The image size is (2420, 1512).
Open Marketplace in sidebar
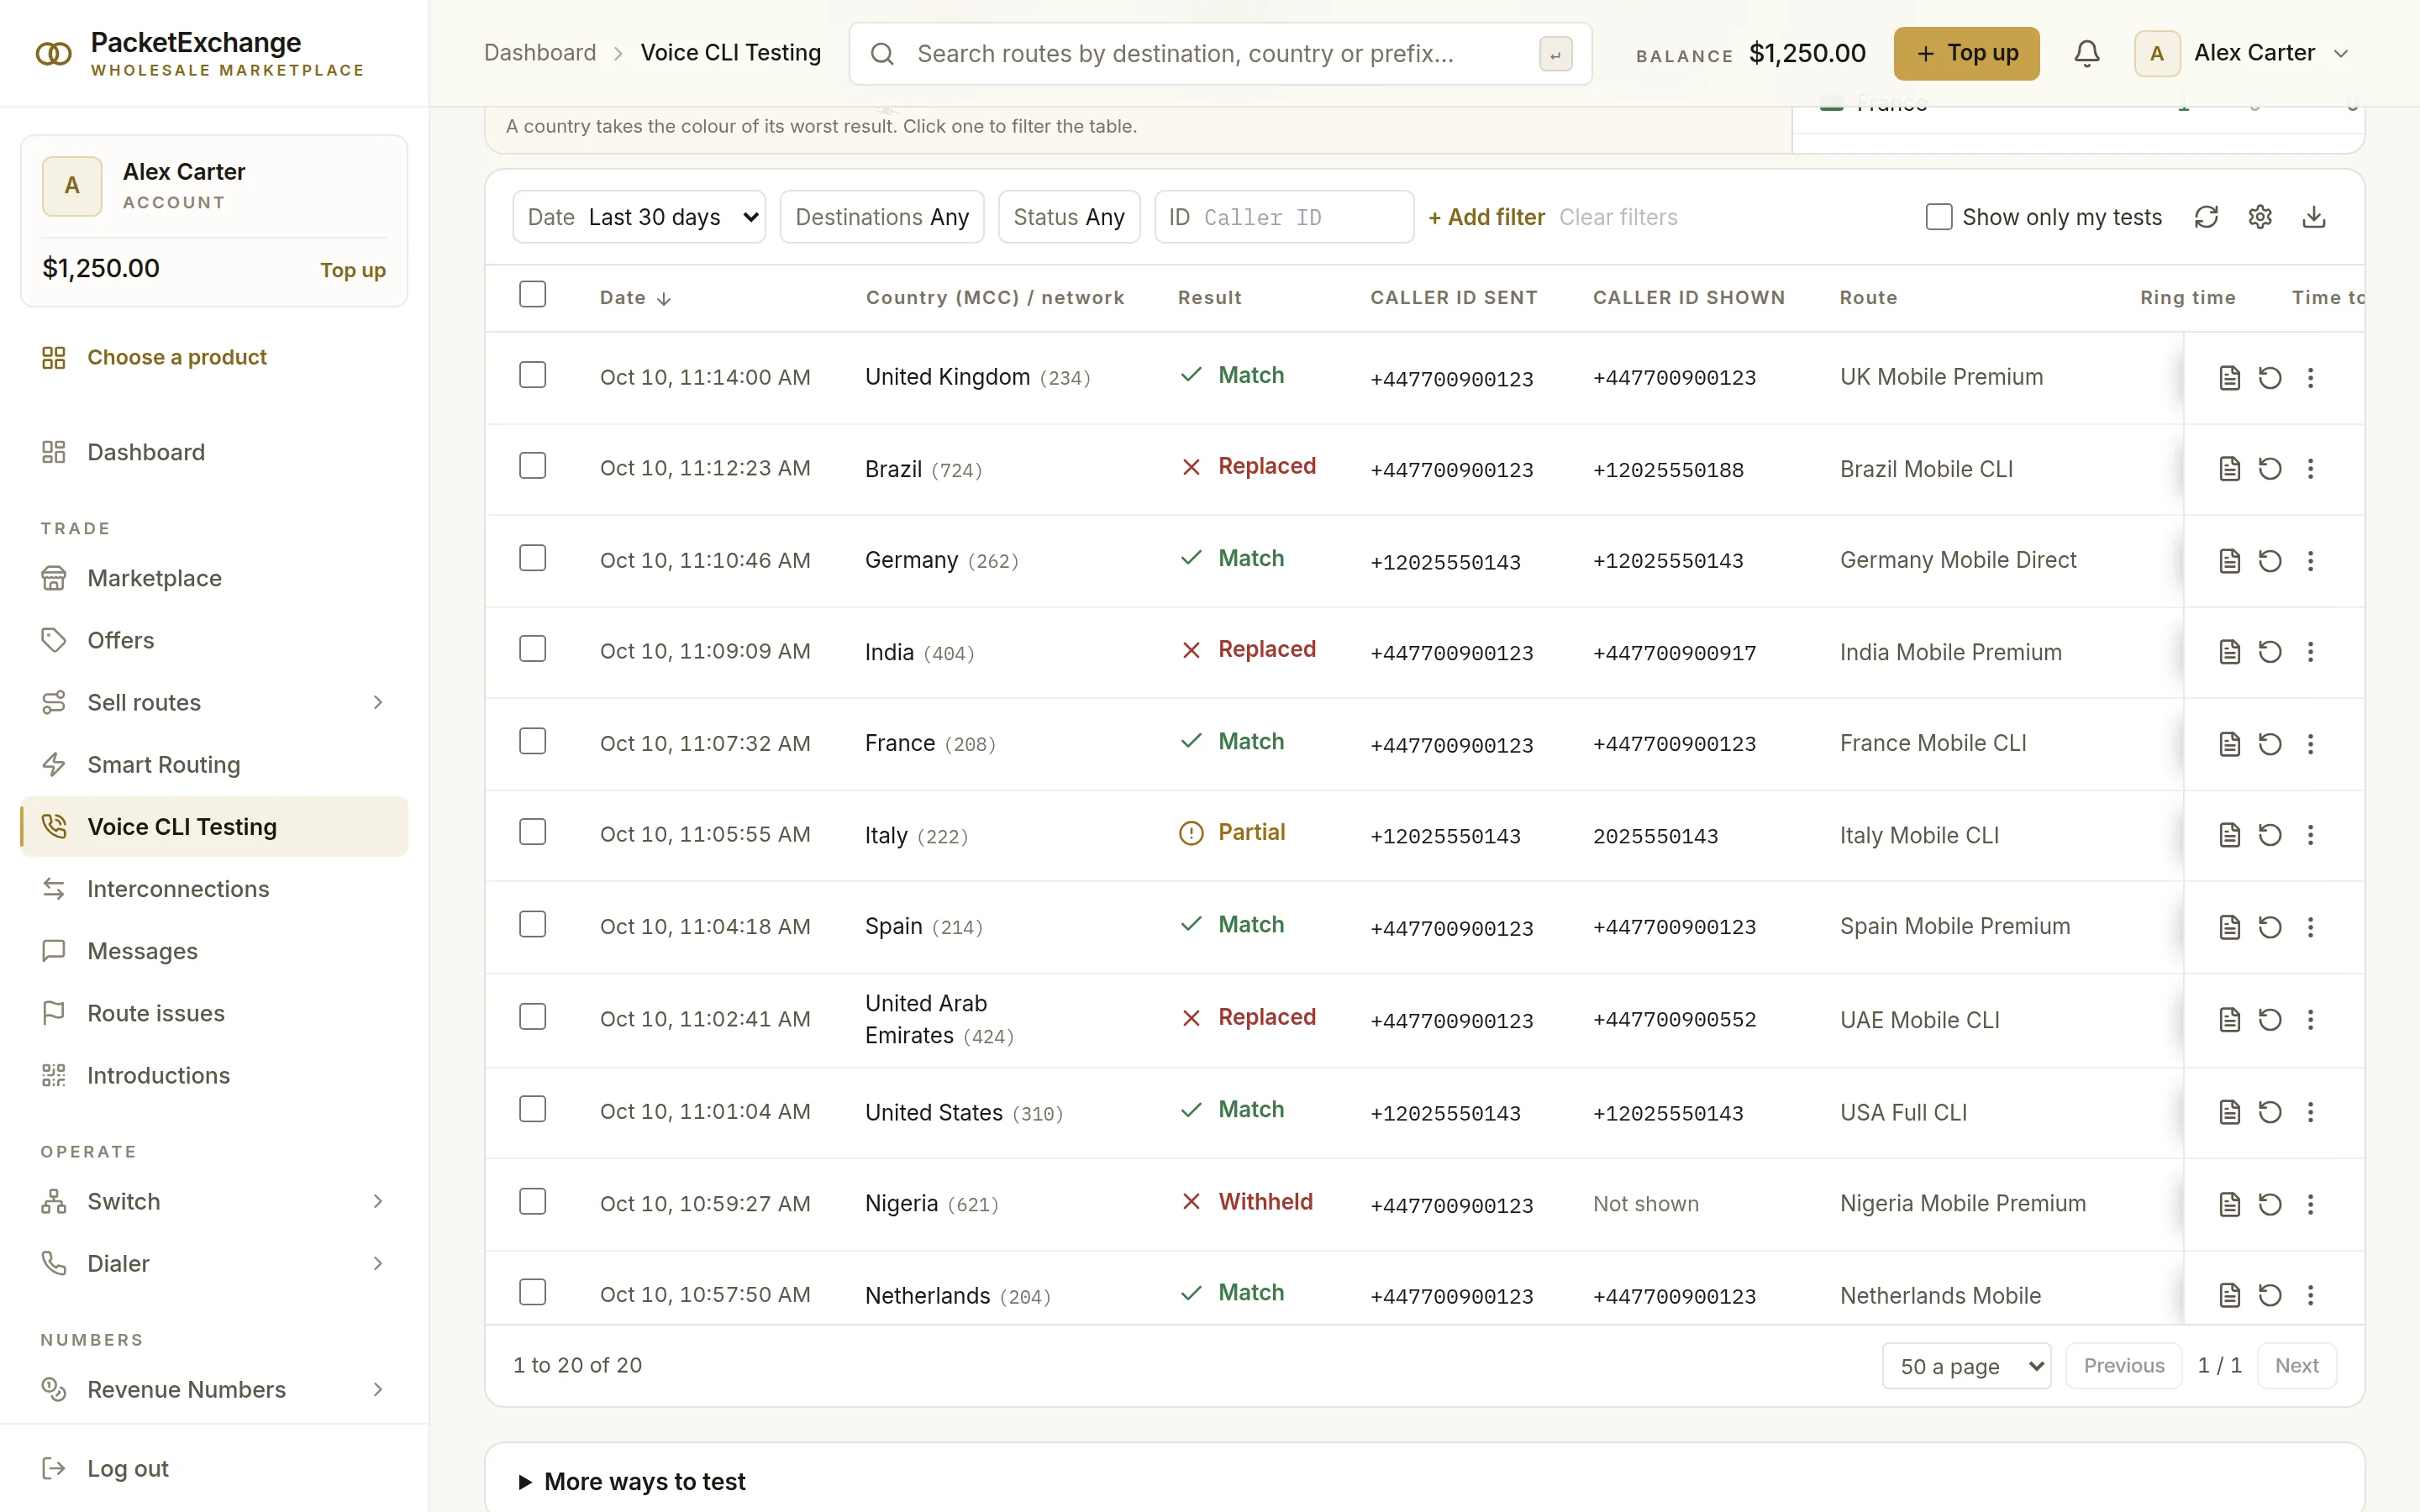coord(214,578)
